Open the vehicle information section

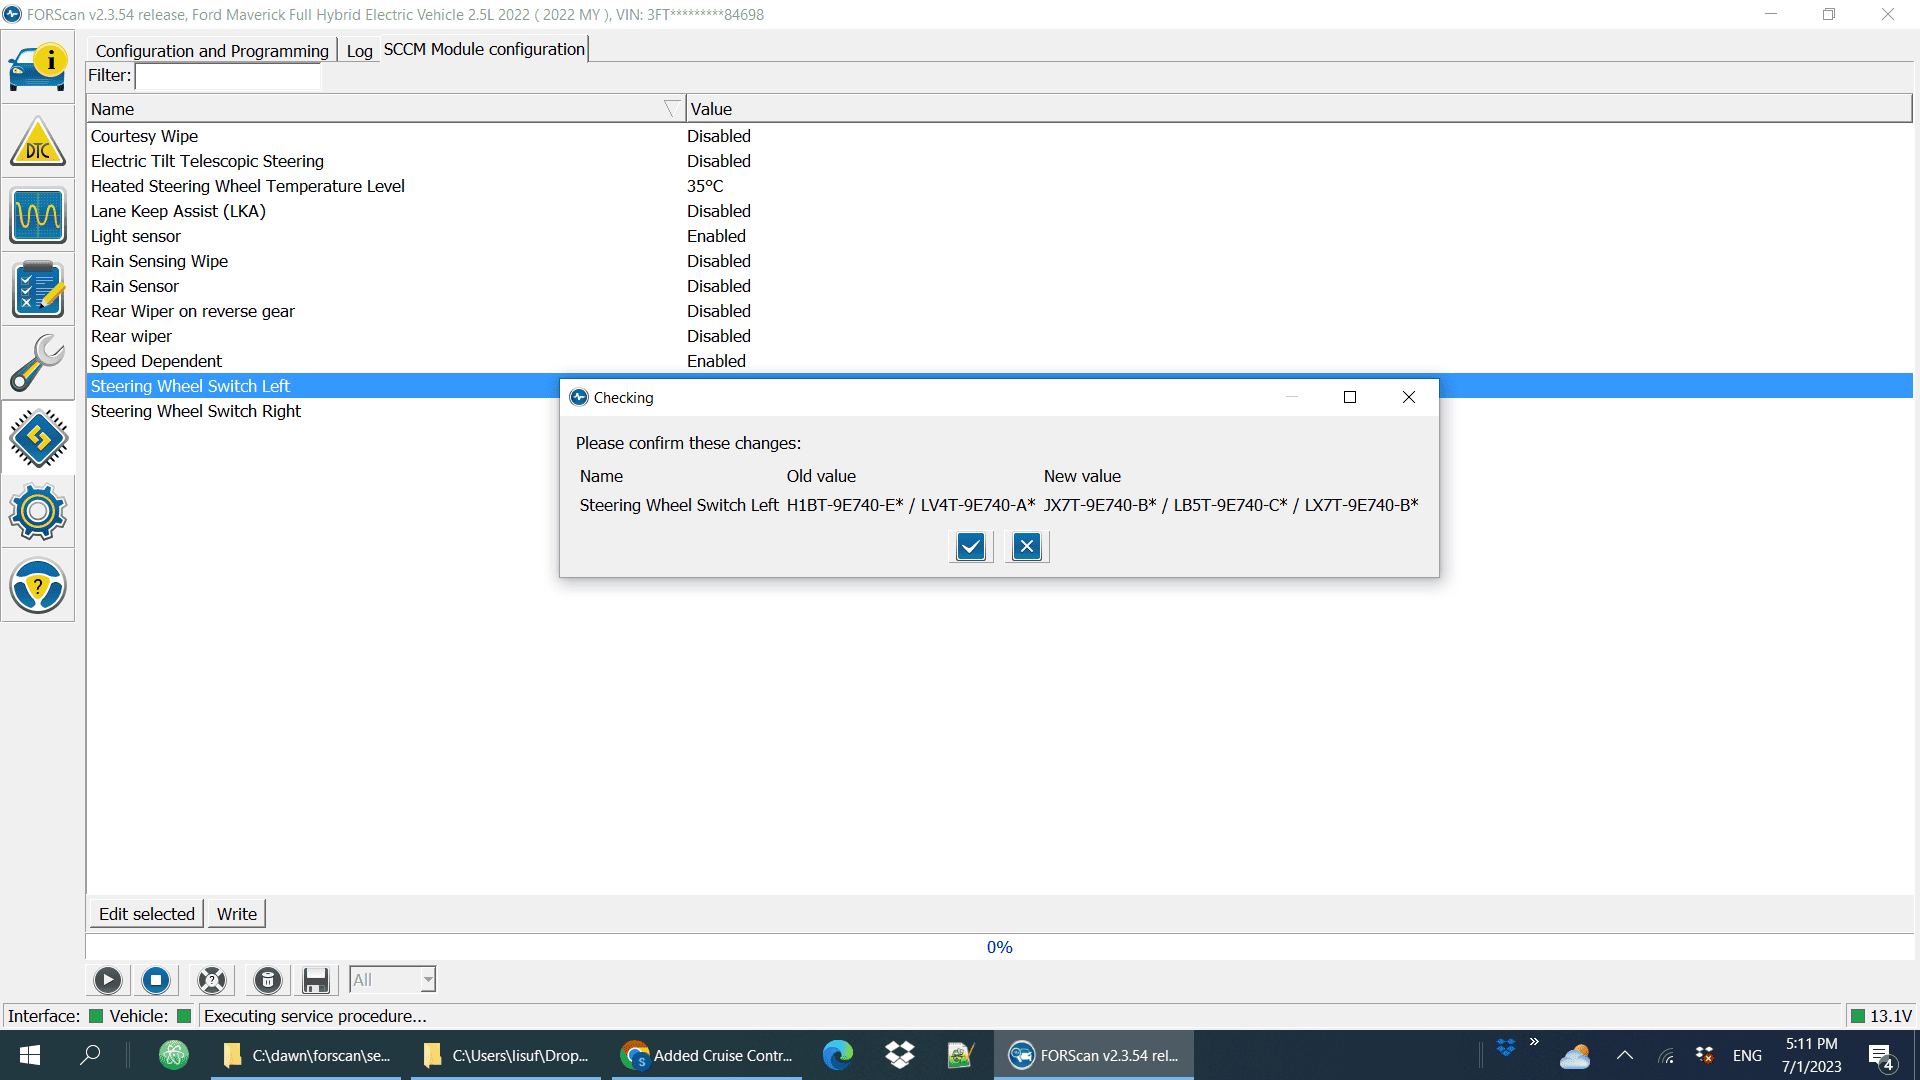(38, 67)
